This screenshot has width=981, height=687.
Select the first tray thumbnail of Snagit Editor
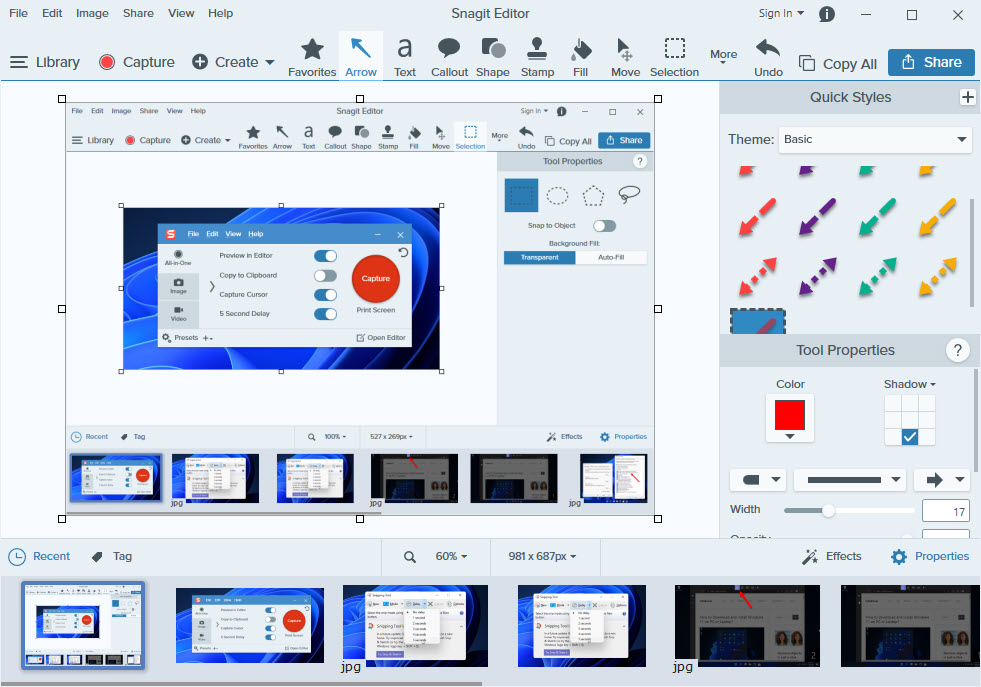click(83, 625)
